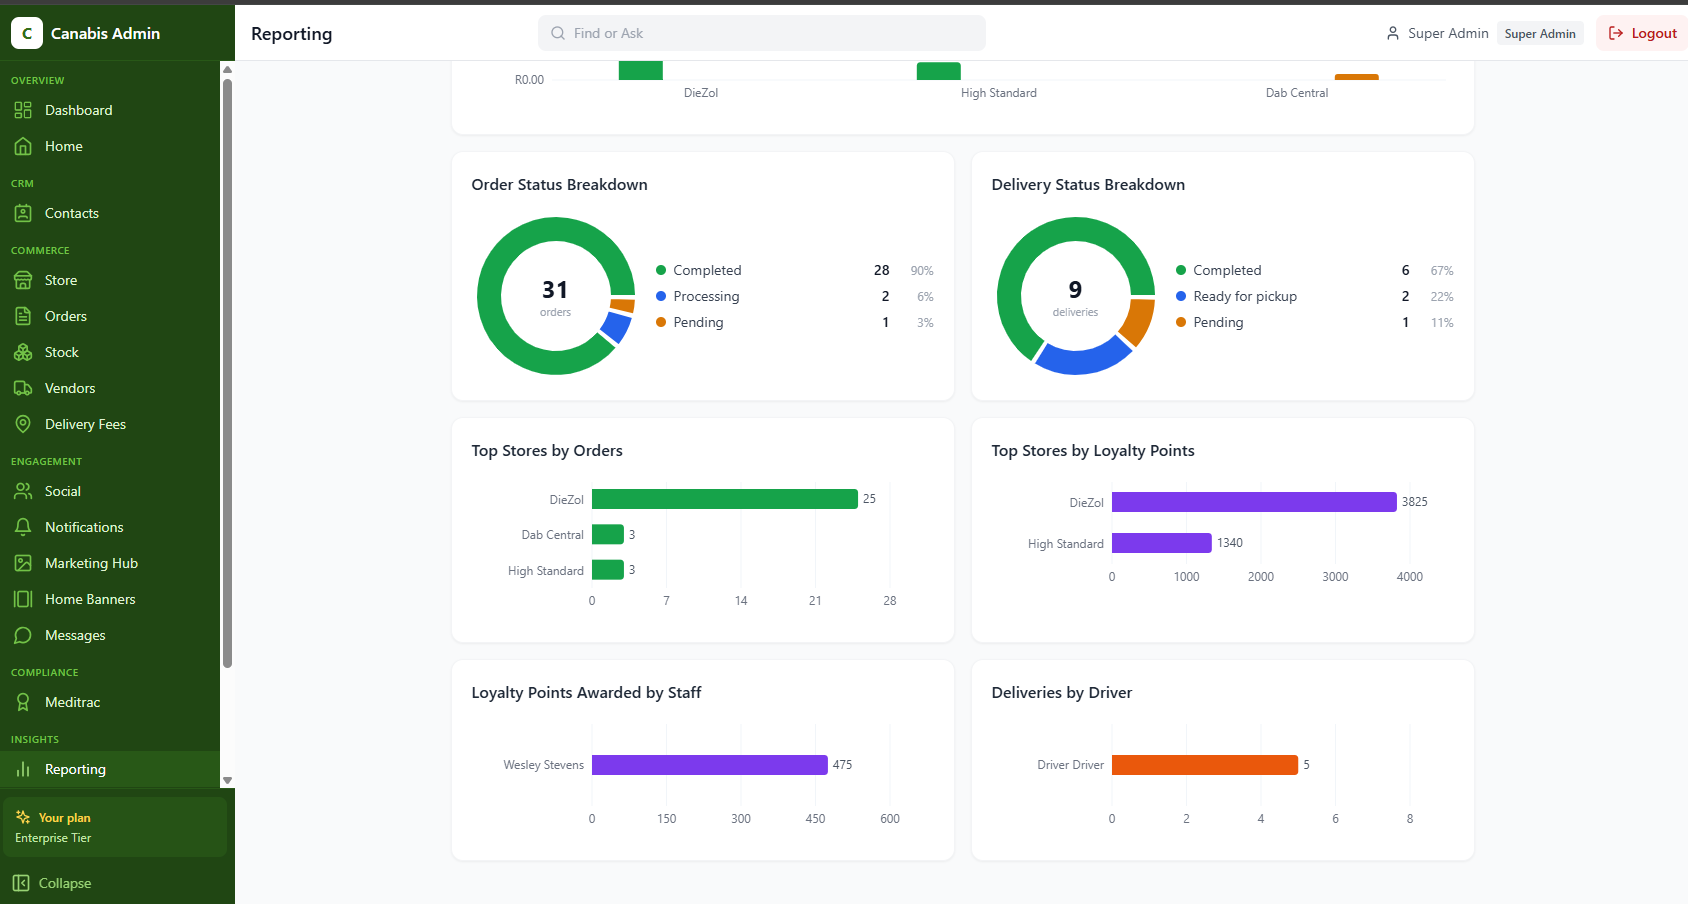Select Marketing Hub in the sidebar
The width and height of the screenshot is (1688, 904).
(x=91, y=563)
